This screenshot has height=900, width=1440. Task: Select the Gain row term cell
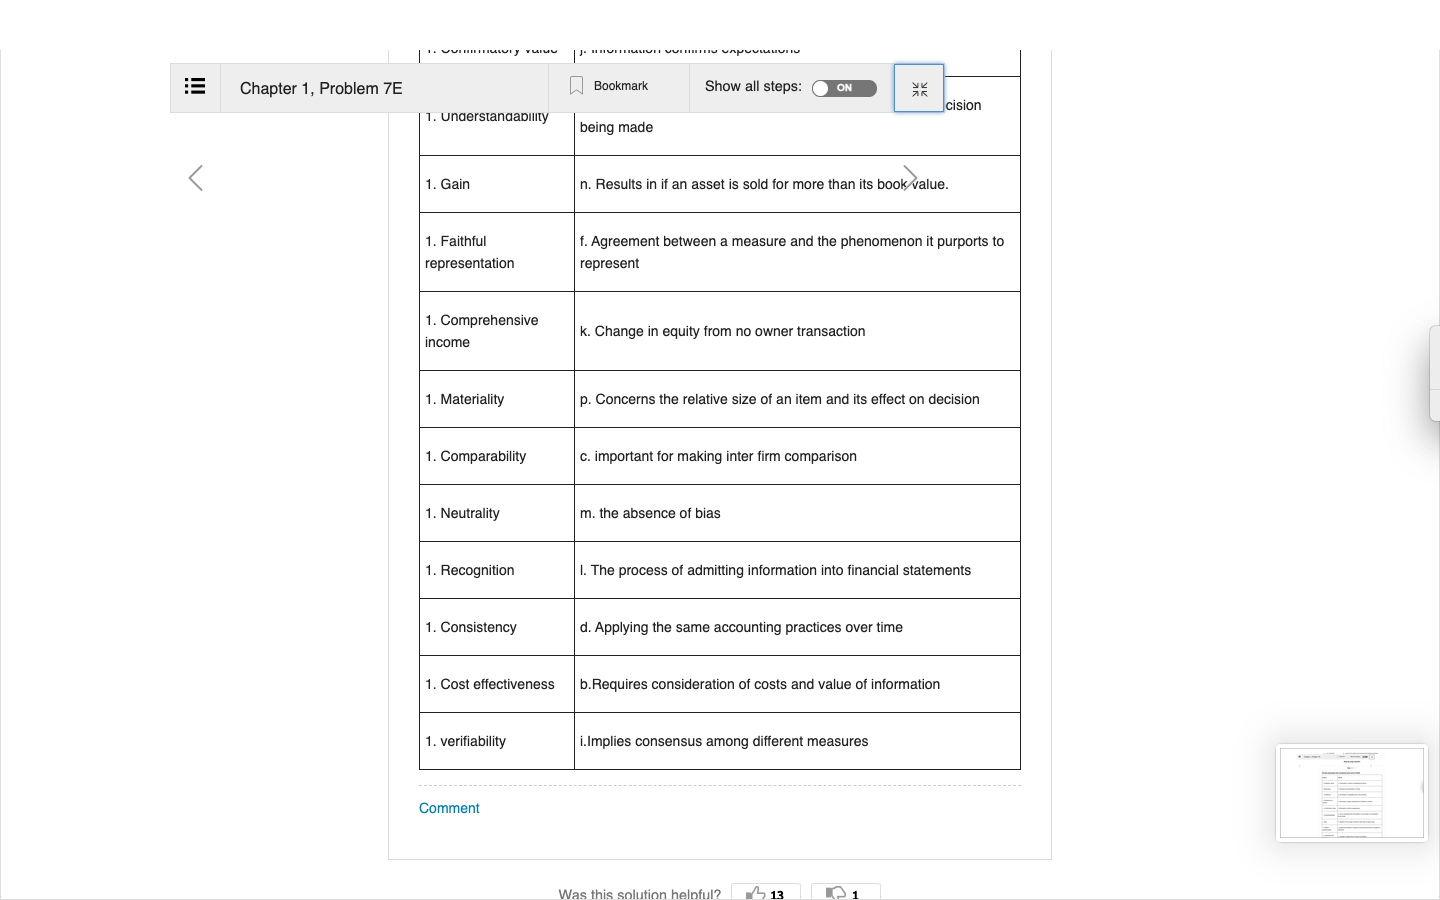[x=497, y=184]
